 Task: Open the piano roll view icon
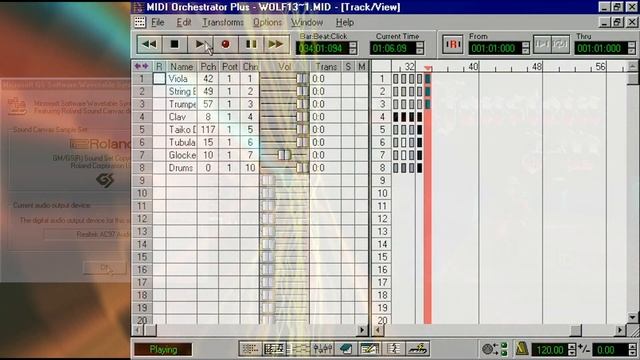pos(274,349)
